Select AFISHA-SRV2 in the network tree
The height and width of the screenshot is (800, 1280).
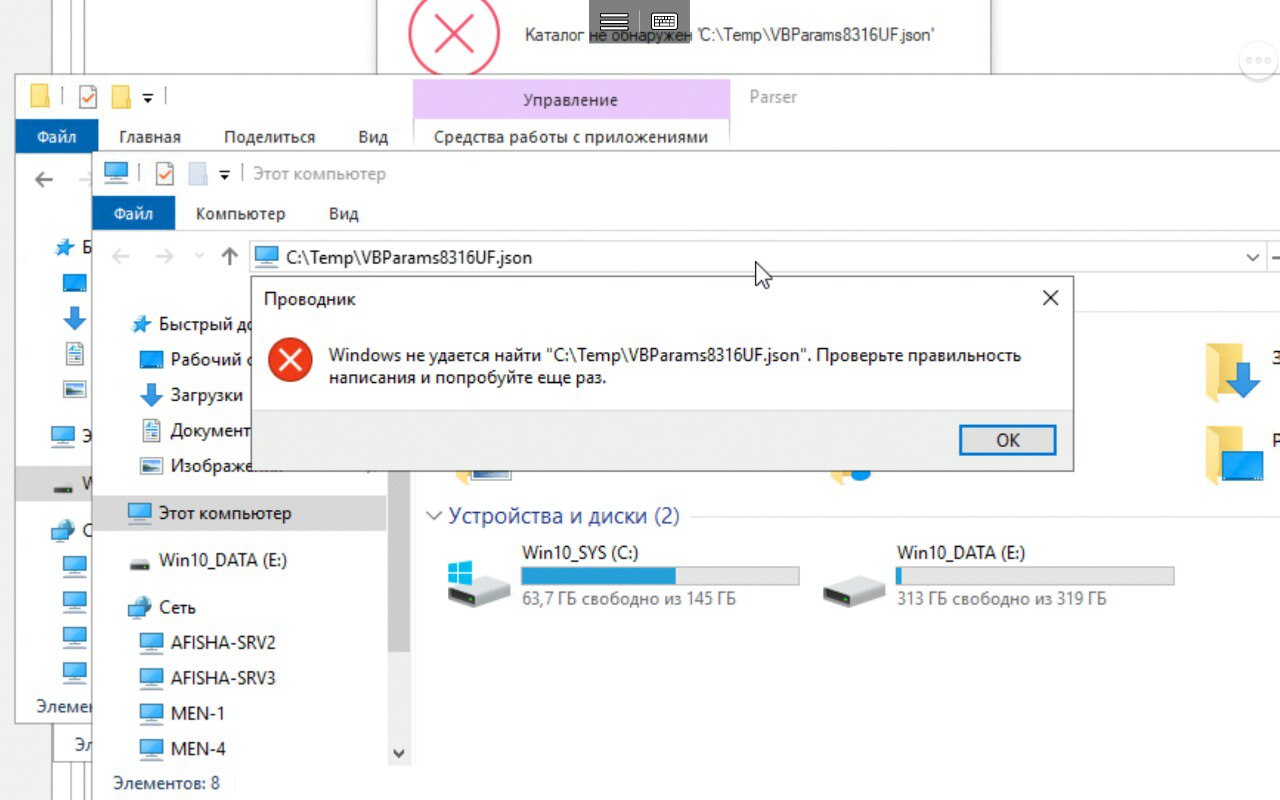click(x=223, y=642)
